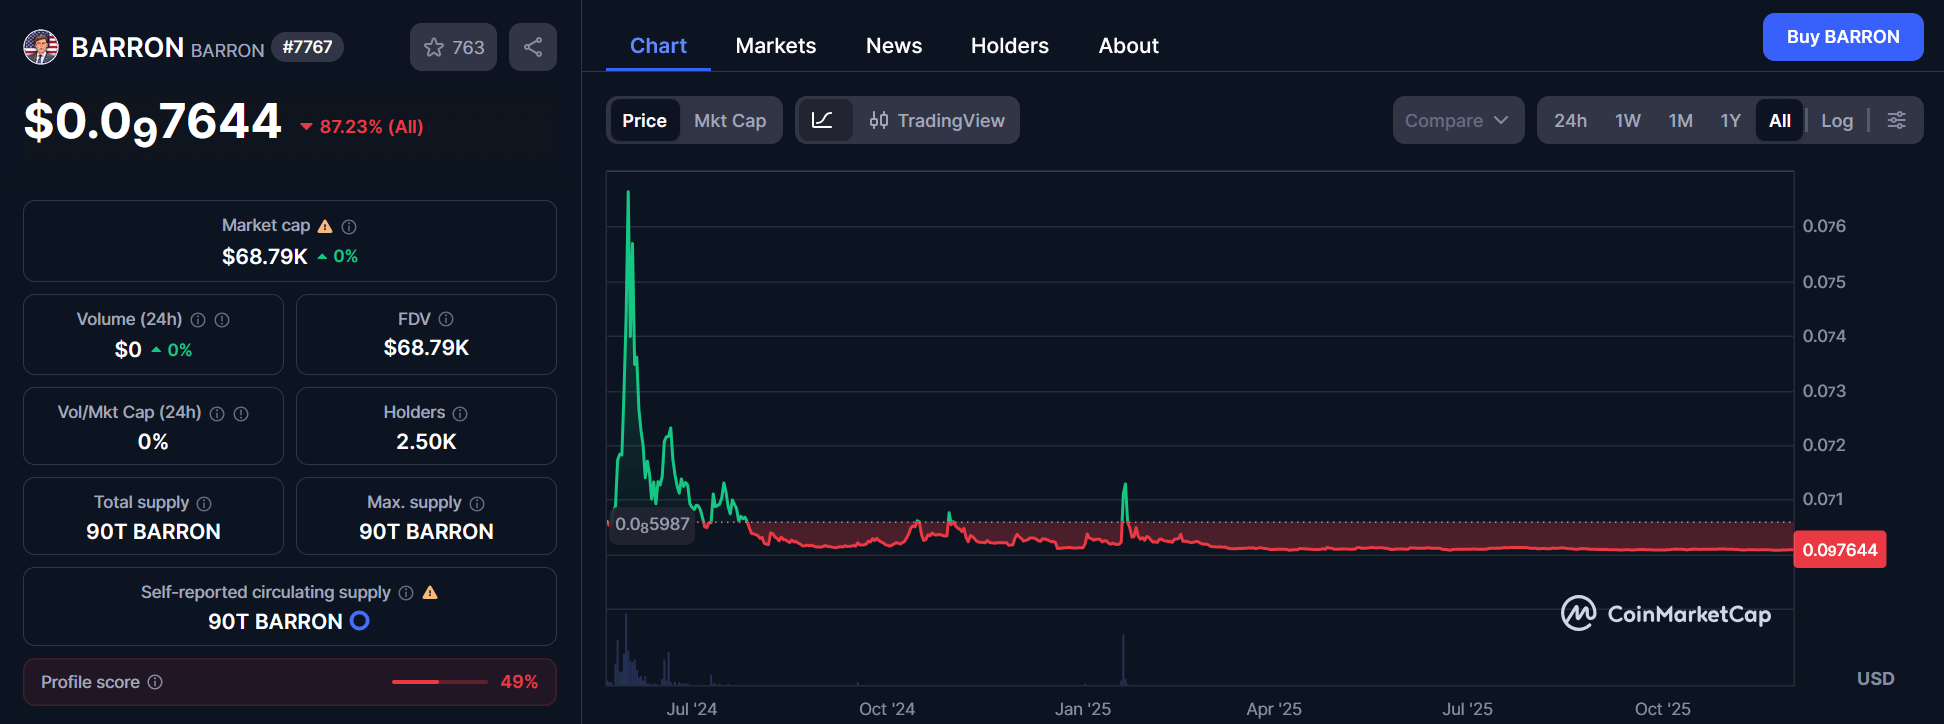This screenshot has width=1944, height=724.
Task: Click the #7767 rank badge
Action: [307, 47]
